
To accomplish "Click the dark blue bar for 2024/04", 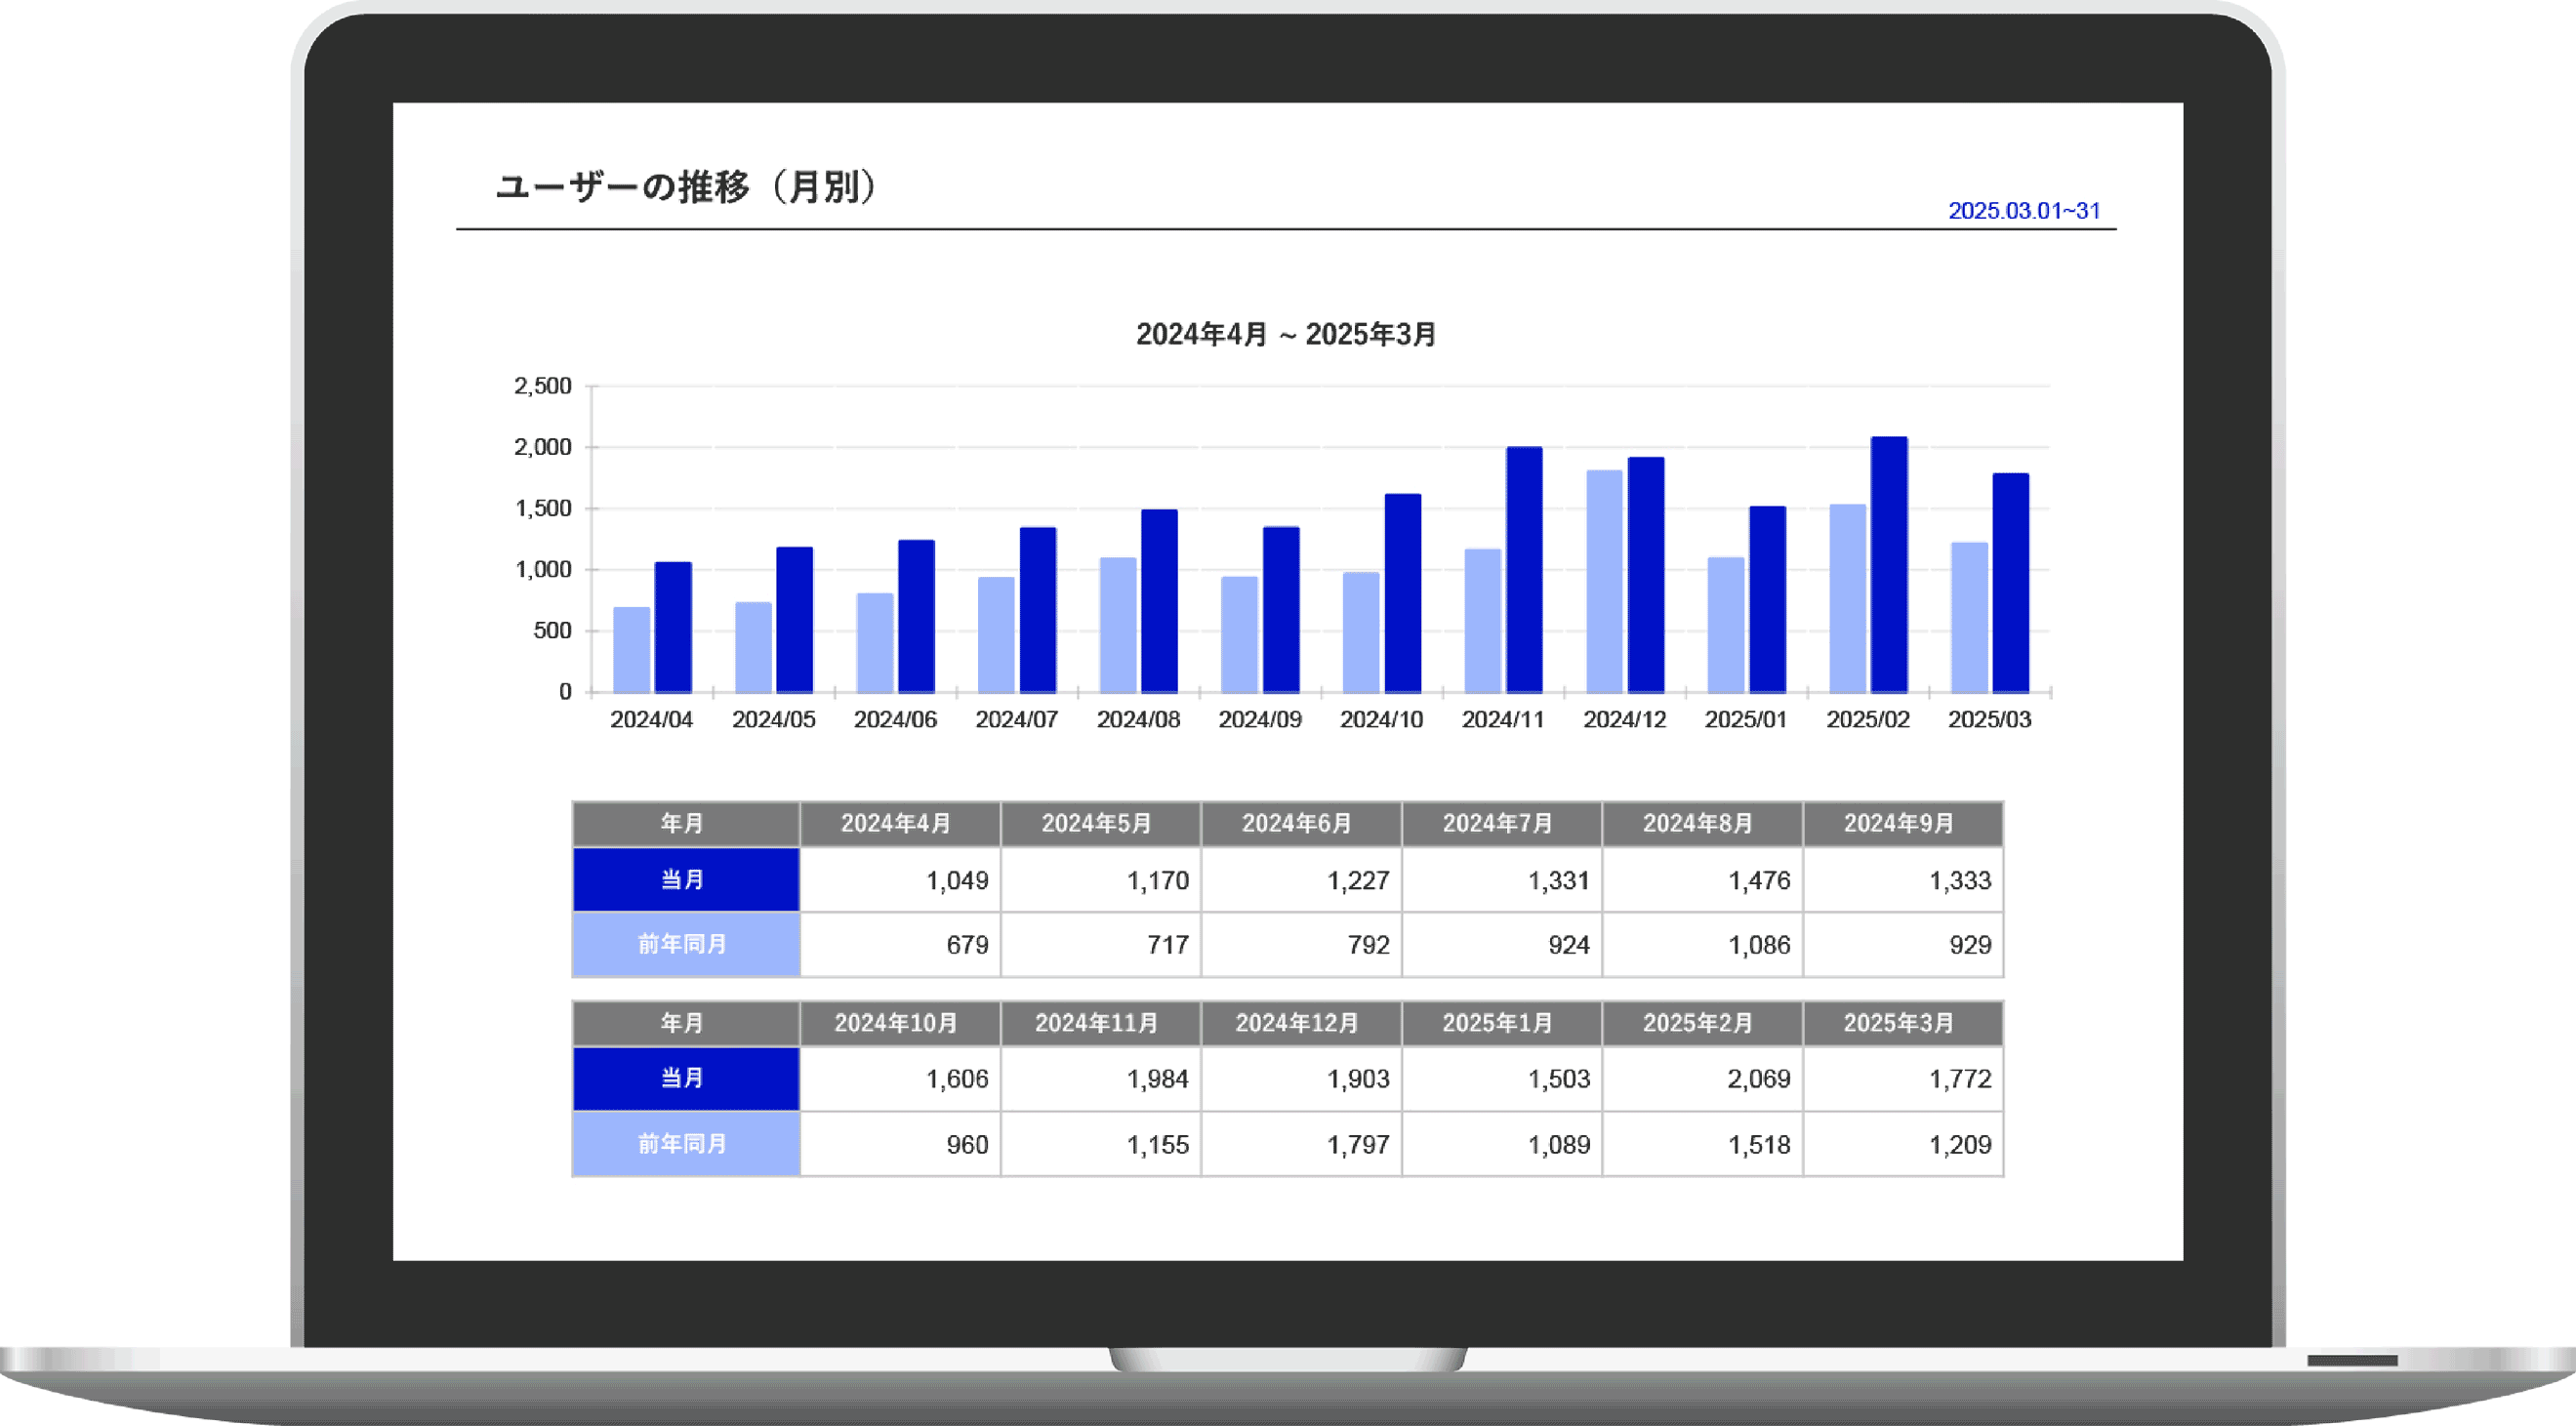I will tap(673, 627).
